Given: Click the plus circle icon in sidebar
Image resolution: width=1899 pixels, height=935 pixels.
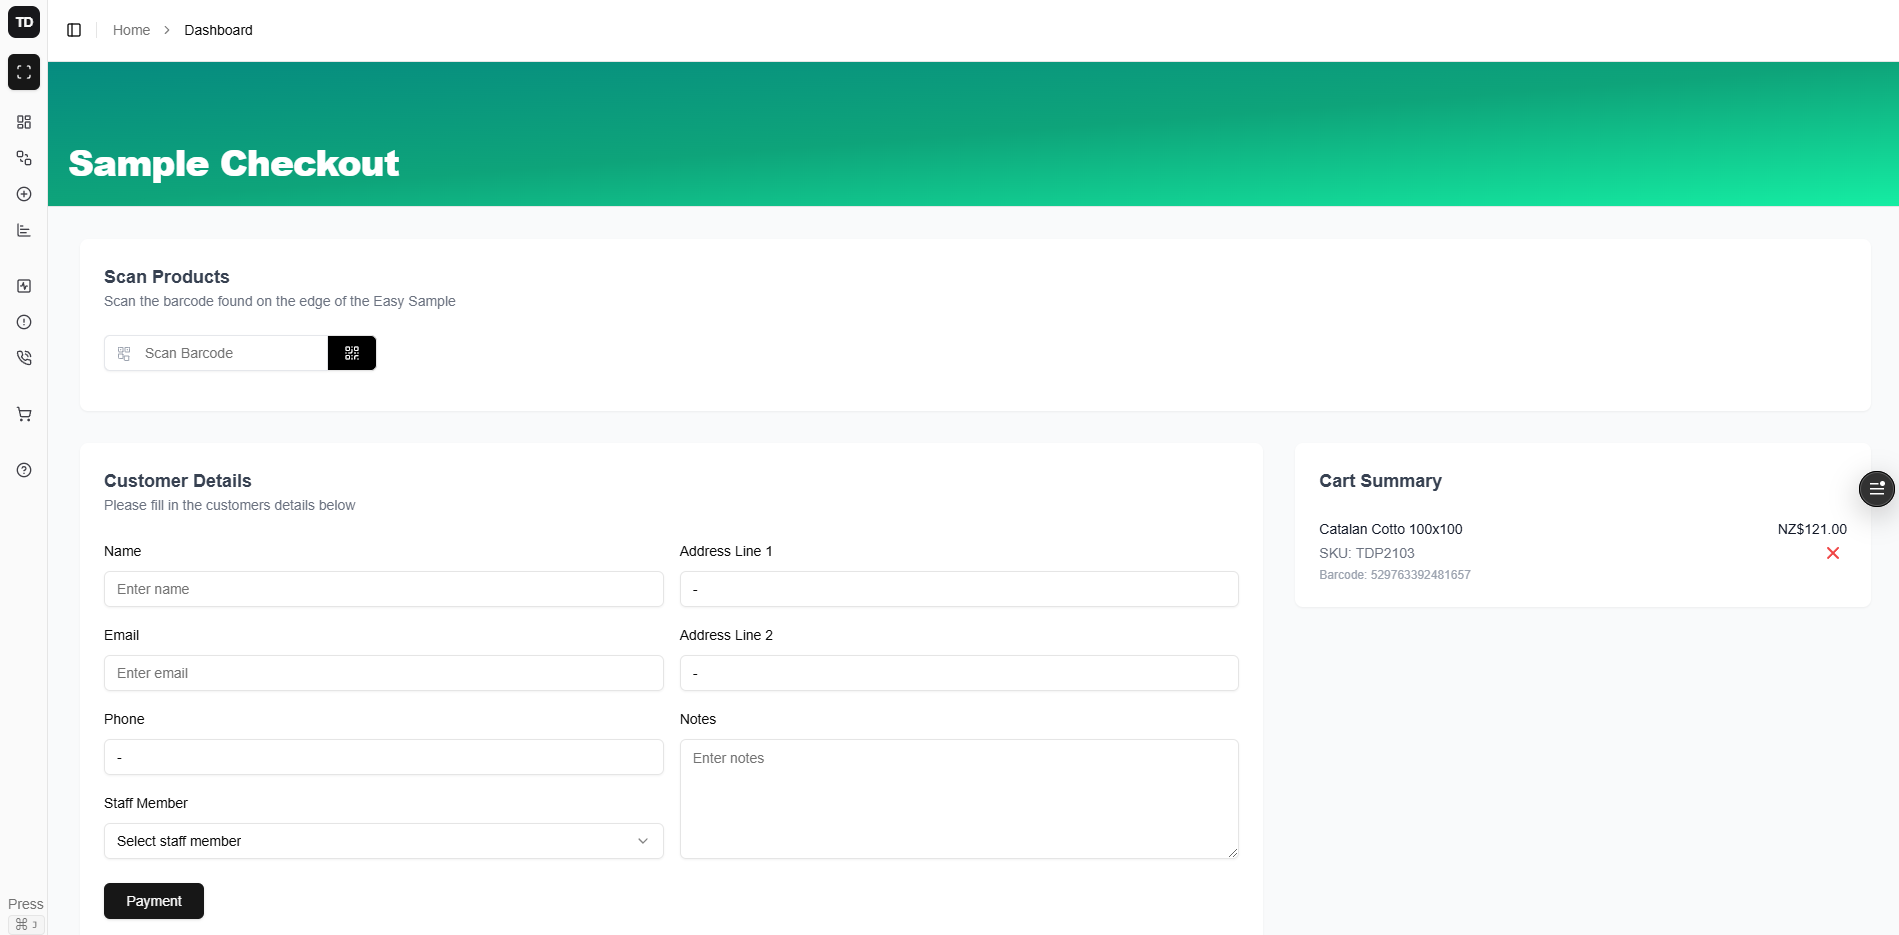Looking at the screenshot, I should [x=24, y=194].
